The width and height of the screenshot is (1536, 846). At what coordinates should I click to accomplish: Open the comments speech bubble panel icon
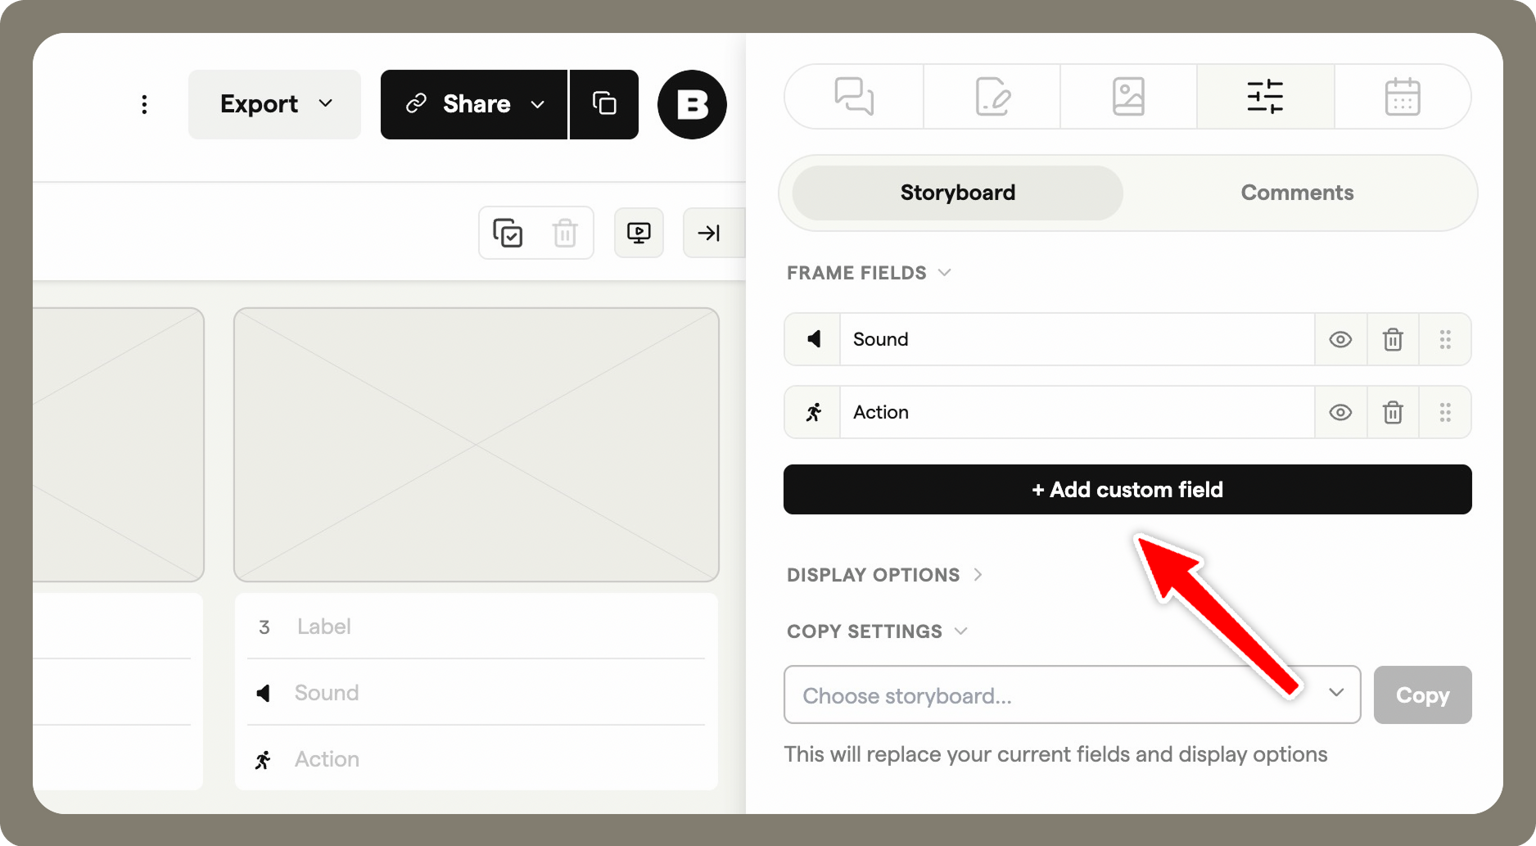point(854,97)
